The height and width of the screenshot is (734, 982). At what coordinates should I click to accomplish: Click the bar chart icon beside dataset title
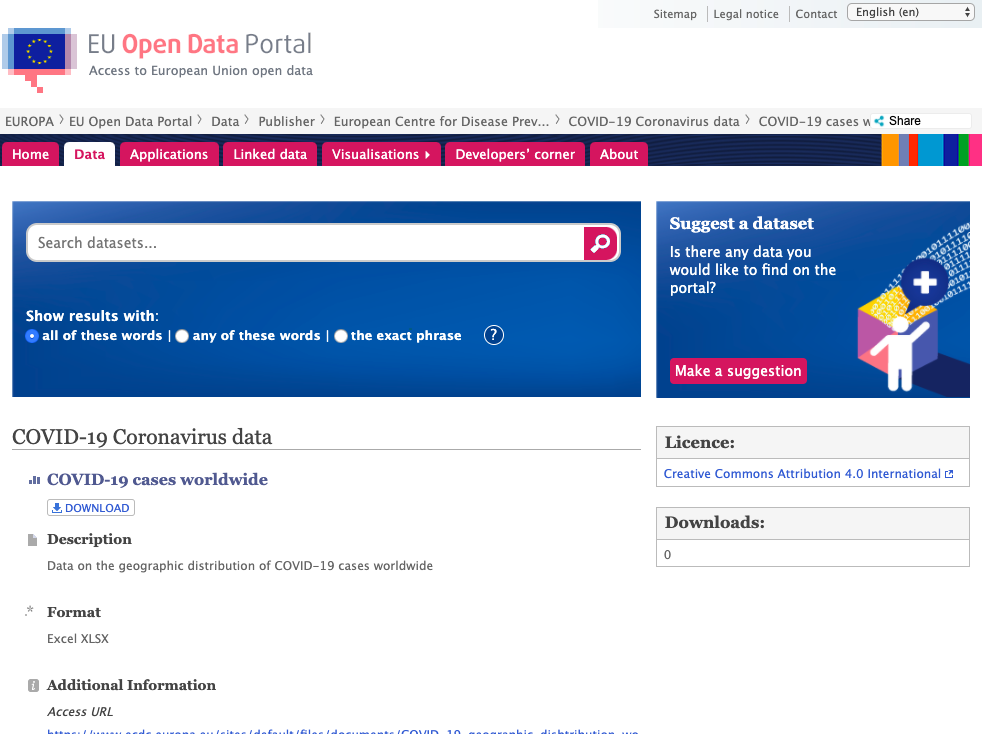pos(33,480)
